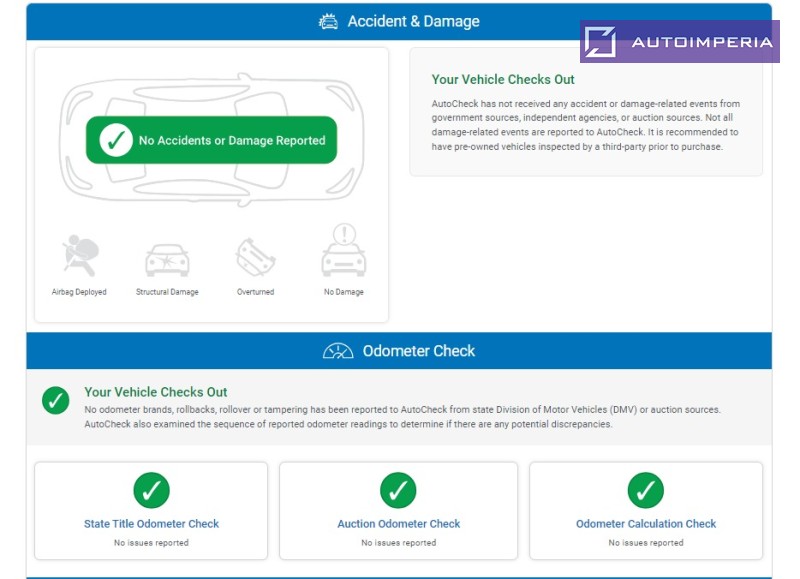Click the green checkmark beside odometer summary
This screenshot has width=800, height=579.
(56, 400)
